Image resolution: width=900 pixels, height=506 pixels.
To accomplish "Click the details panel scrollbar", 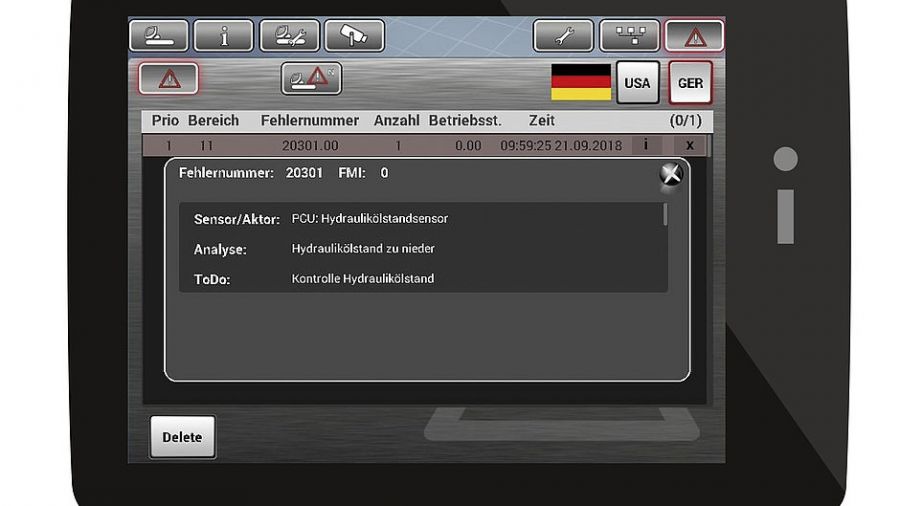I will coord(665,215).
